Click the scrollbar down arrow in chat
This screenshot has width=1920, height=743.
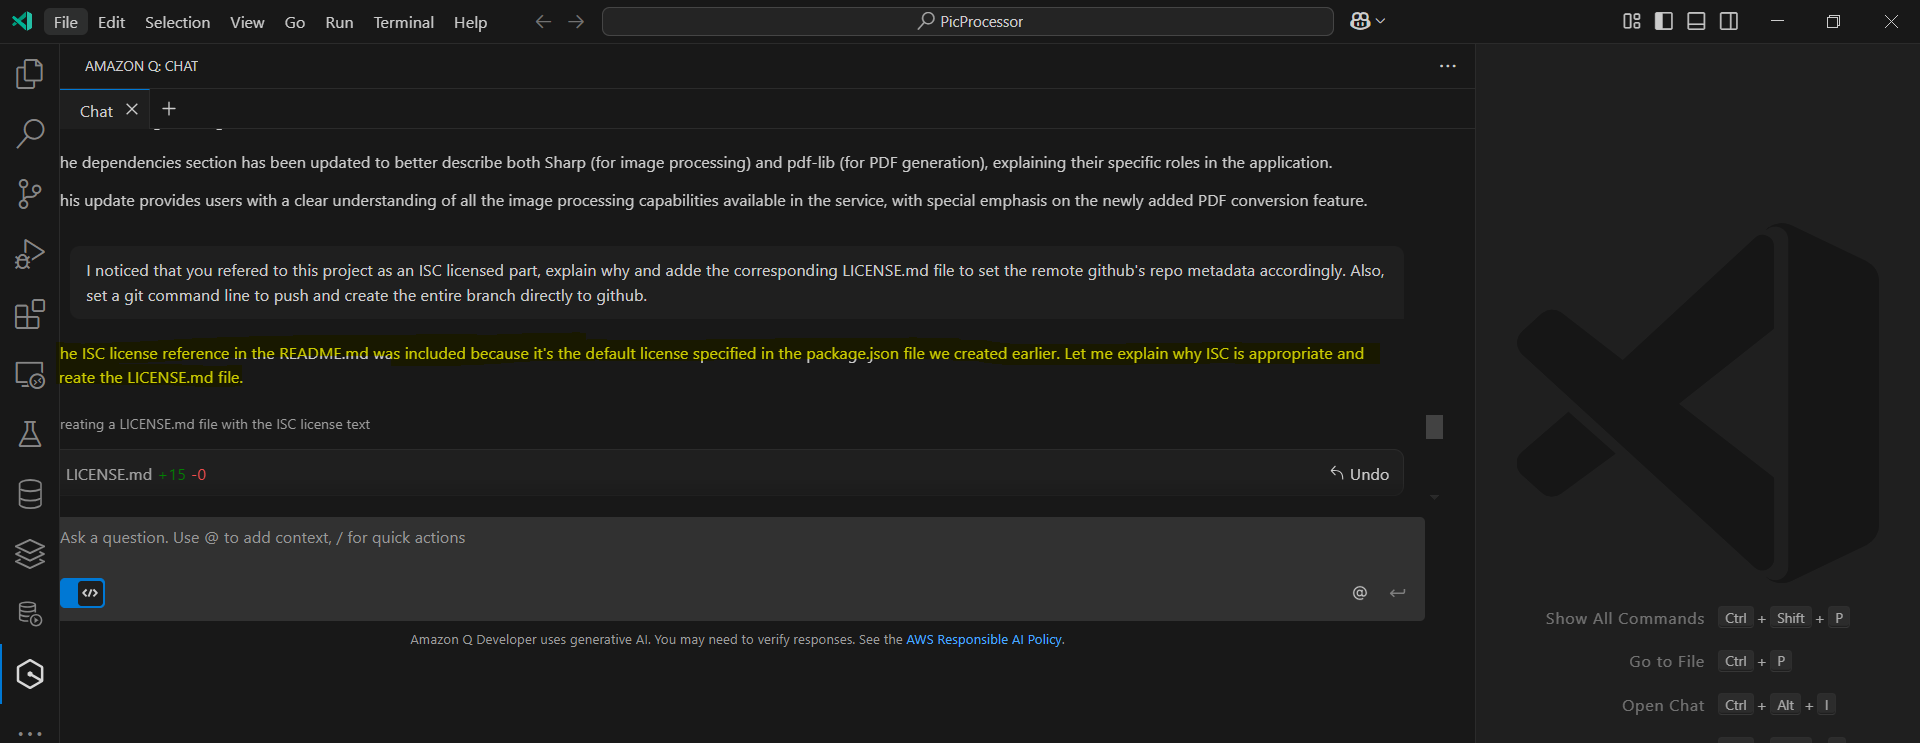[1434, 497]
